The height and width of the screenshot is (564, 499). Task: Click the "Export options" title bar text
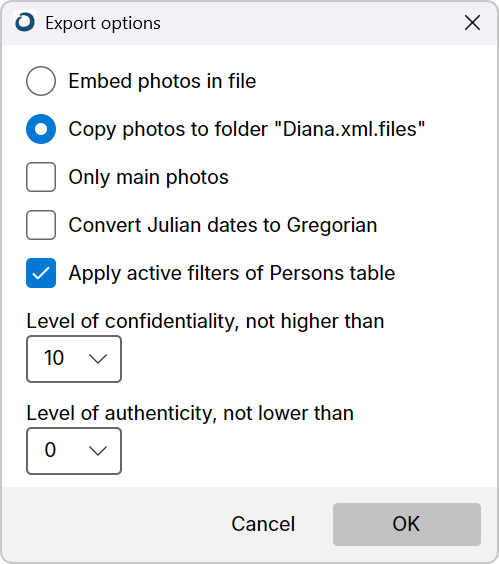(103, 23)
